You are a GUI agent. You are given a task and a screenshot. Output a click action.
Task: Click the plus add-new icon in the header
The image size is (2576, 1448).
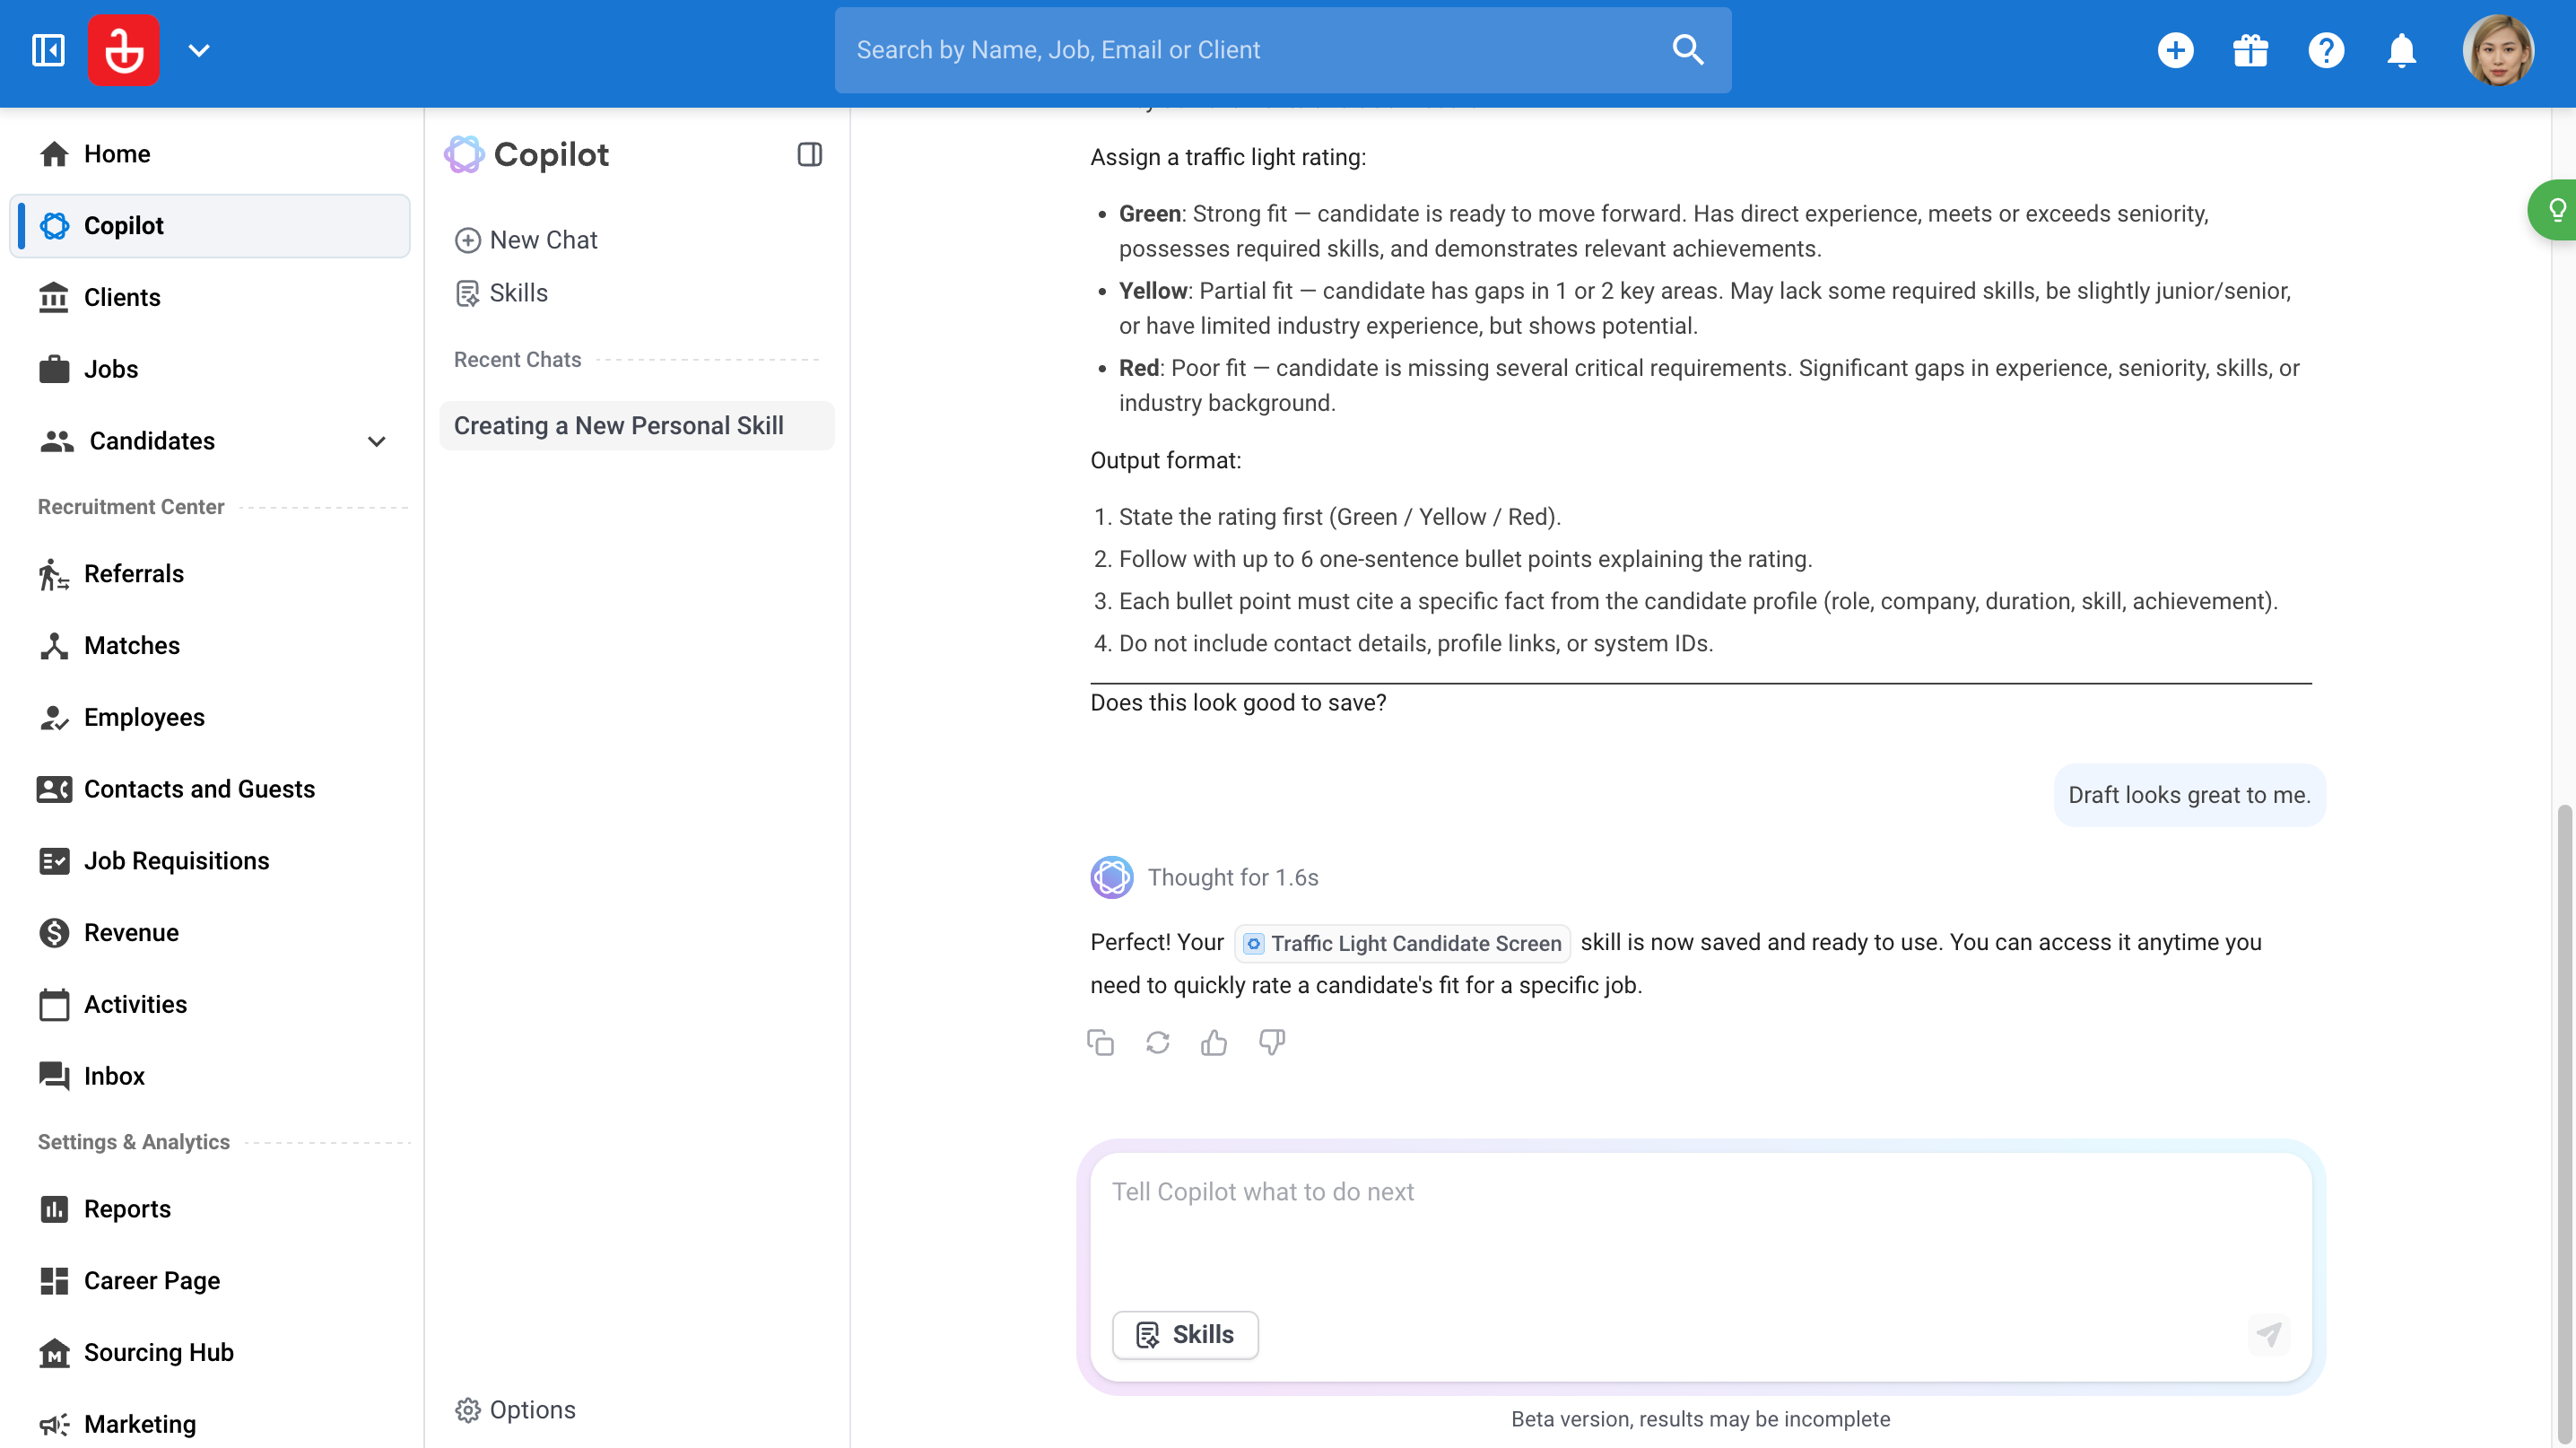point(2175,50)
